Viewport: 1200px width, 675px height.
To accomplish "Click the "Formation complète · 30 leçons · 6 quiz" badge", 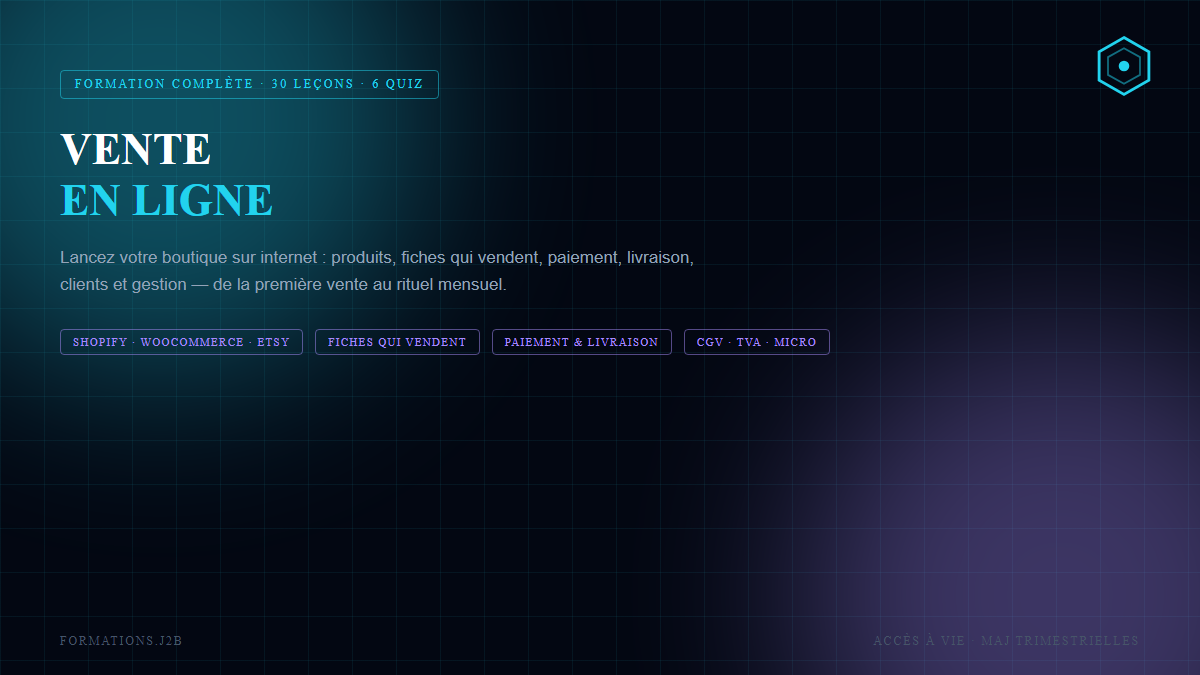I will point(249,84).
